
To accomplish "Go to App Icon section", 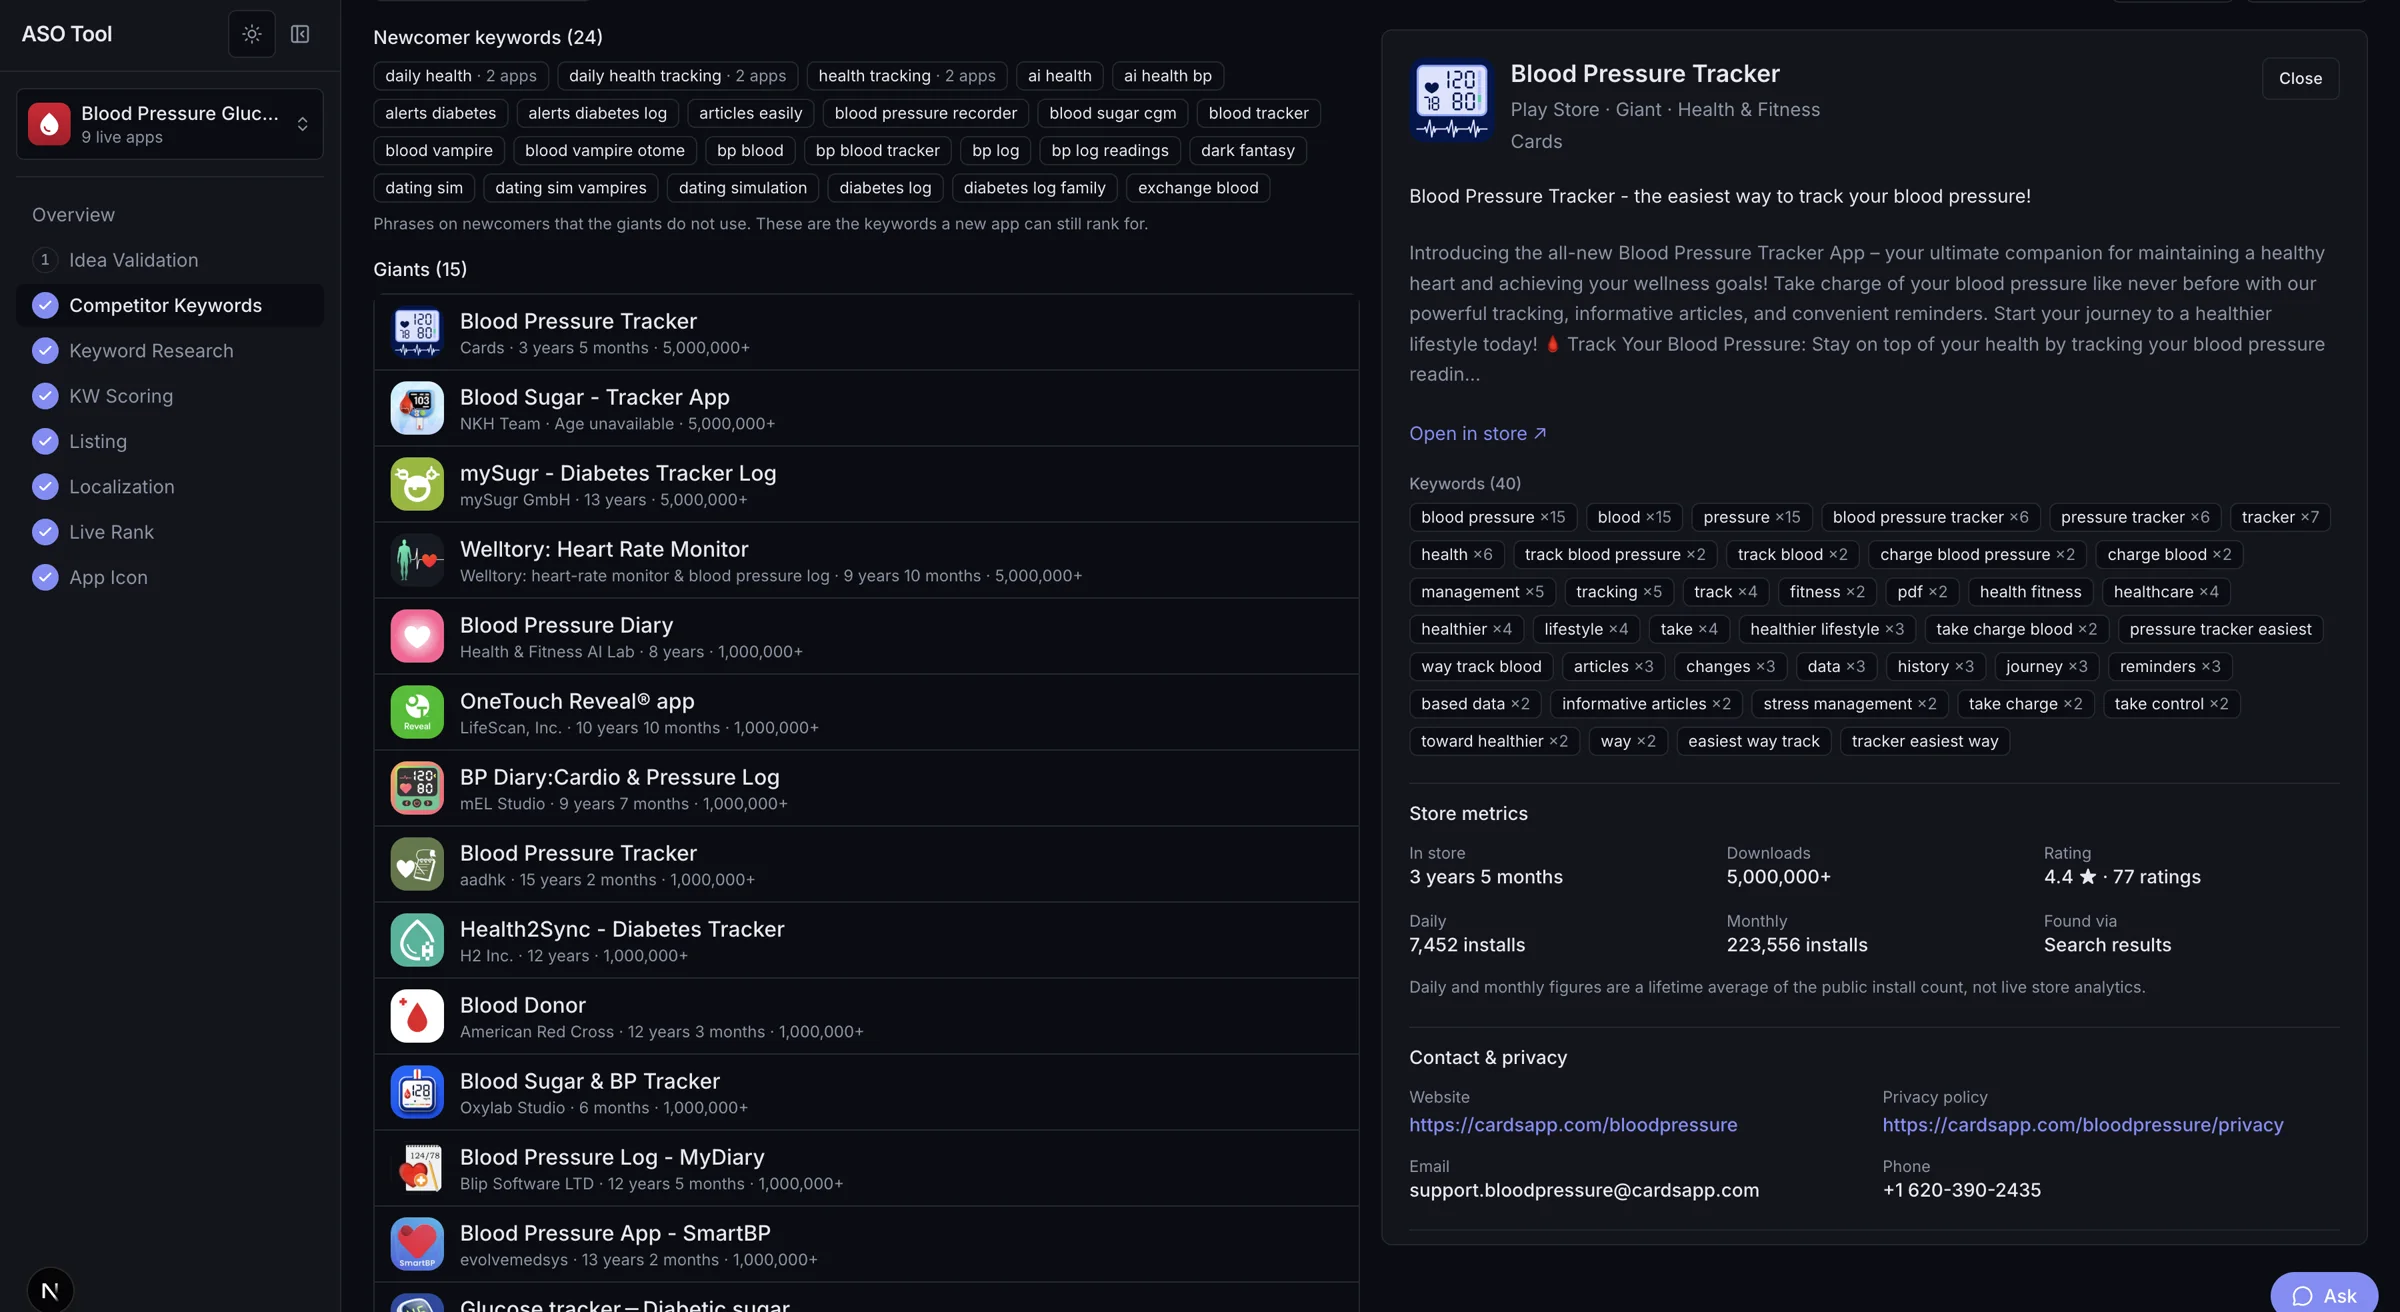I will point(108,577).
